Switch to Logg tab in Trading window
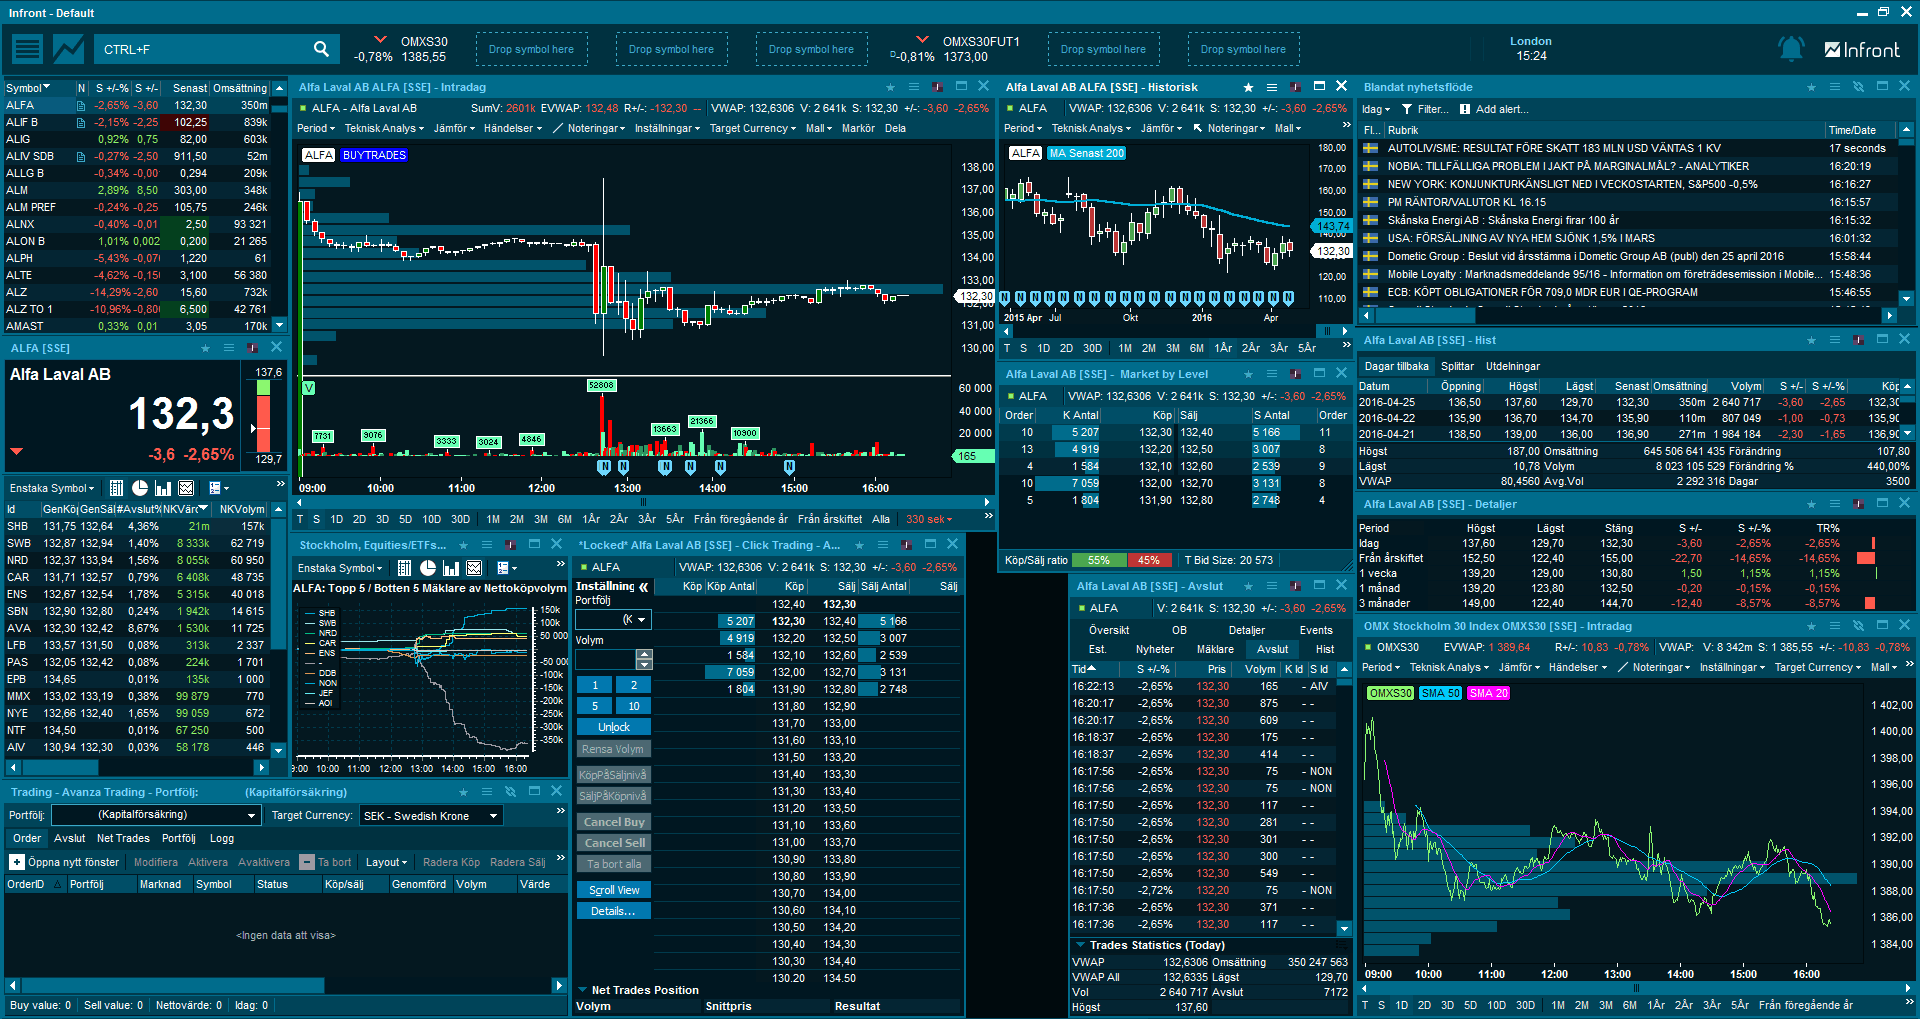 222,838
